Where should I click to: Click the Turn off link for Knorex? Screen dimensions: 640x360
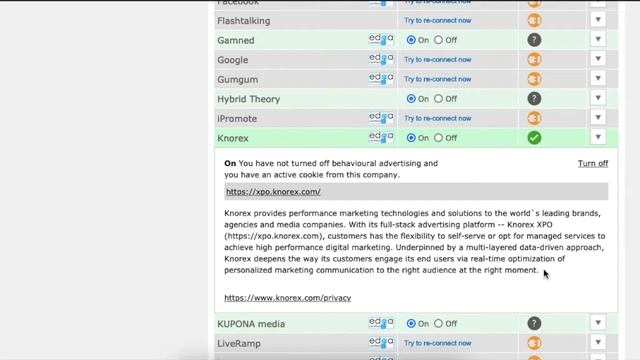coord(593,164)
